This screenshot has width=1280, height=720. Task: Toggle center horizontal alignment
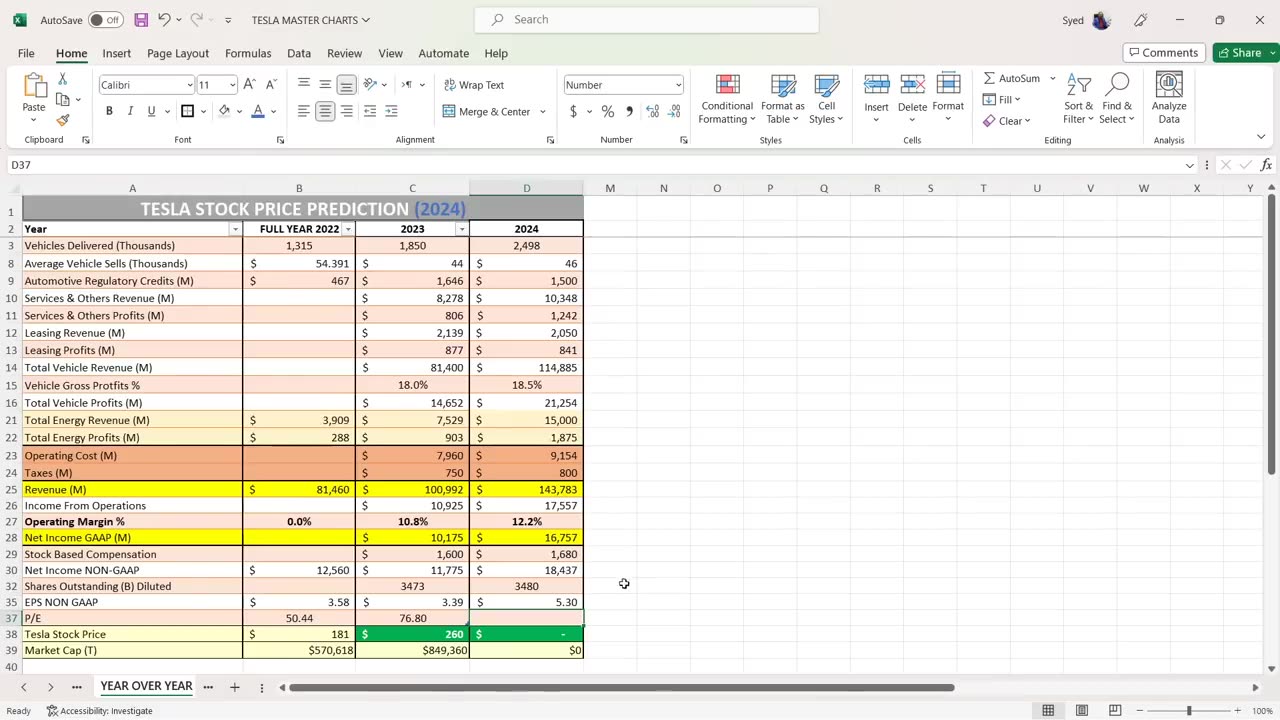pyautogui.click(x=325, y=111)
